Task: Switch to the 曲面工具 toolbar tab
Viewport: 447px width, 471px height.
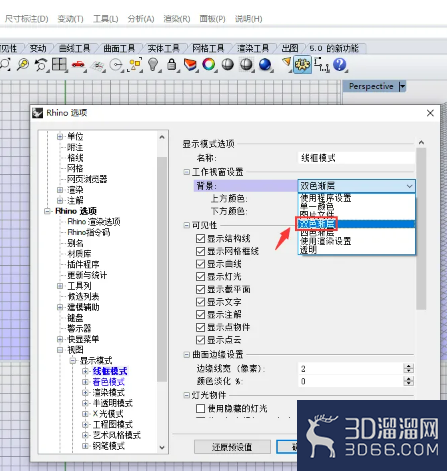Action: [x=119, y=49]
